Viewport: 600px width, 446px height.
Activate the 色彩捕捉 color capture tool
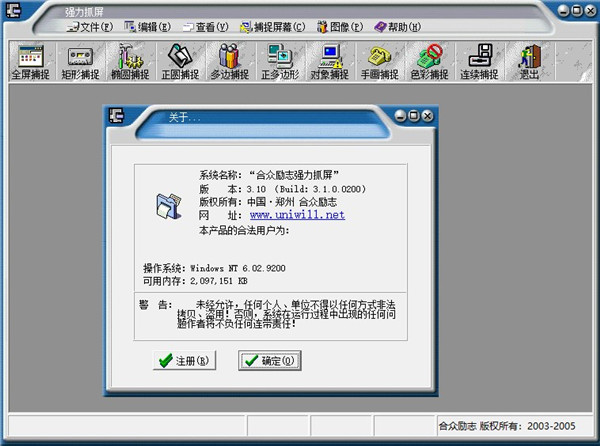(431, 61)
